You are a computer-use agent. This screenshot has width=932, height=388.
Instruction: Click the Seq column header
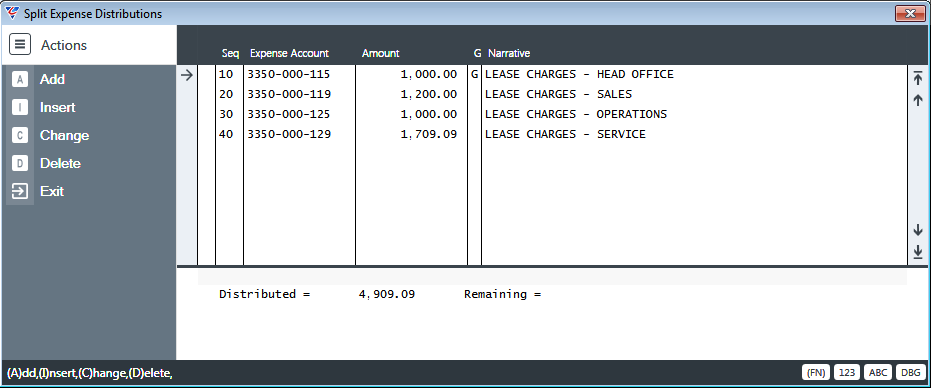pos(230,53)
